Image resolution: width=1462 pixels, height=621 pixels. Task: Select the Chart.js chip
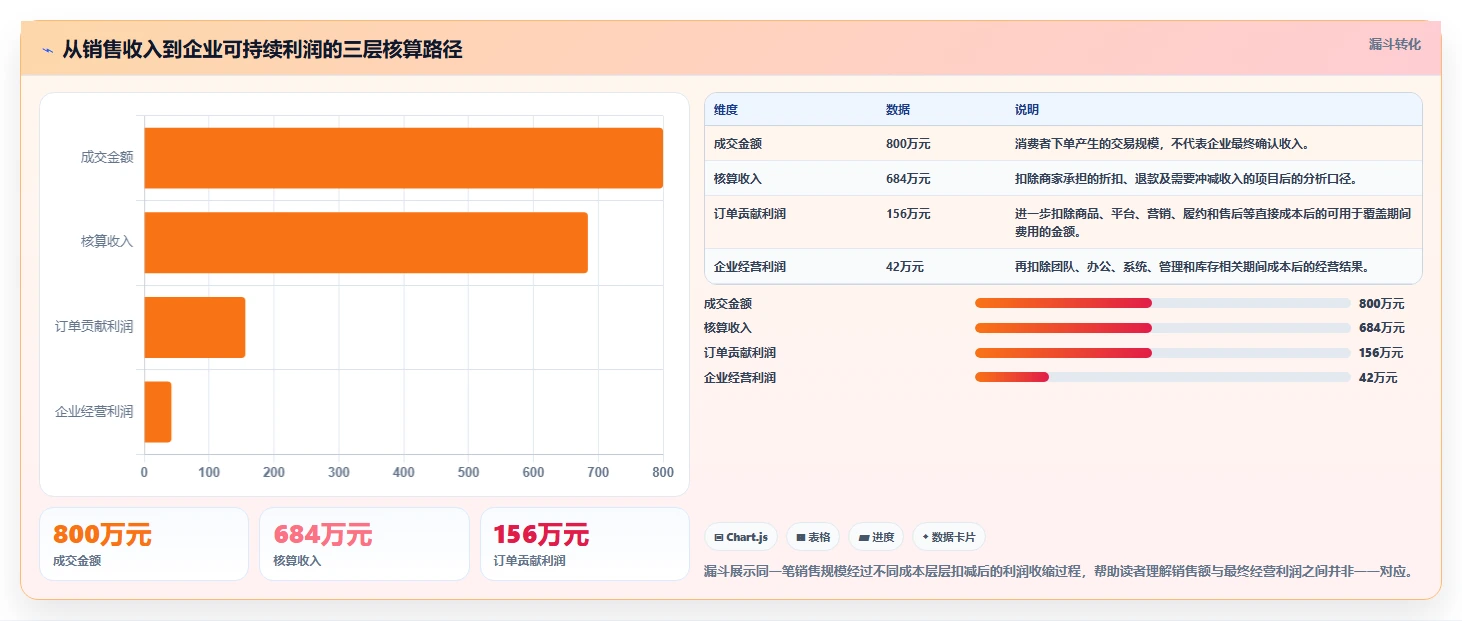[741, 537]
